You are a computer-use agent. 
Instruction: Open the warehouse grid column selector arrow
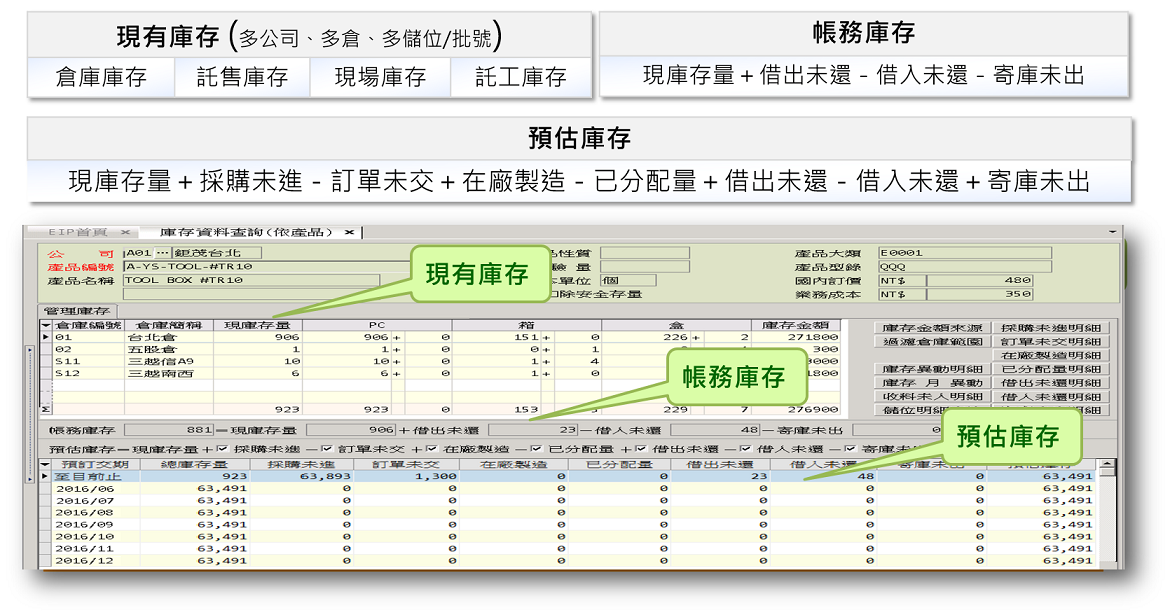coord(45,324)
